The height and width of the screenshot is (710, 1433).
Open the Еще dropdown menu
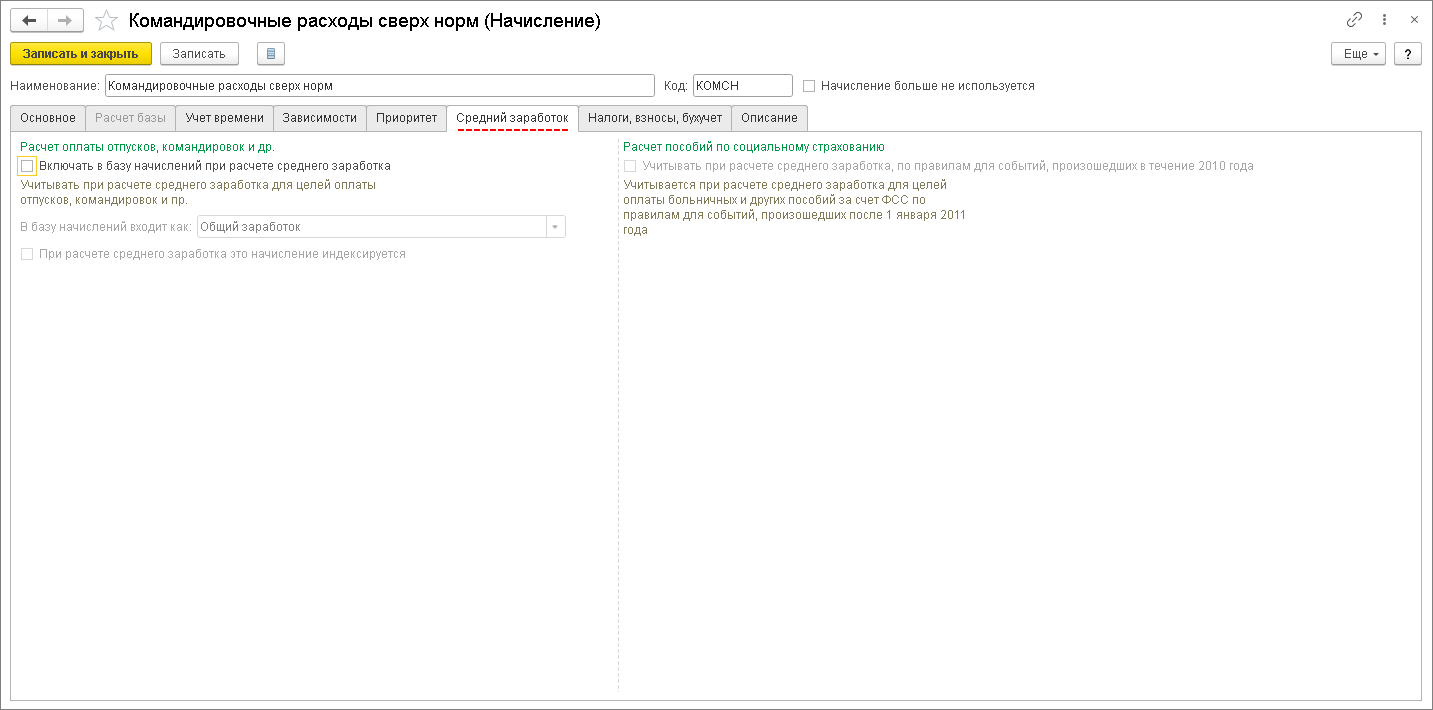[x=1358, y=54]
